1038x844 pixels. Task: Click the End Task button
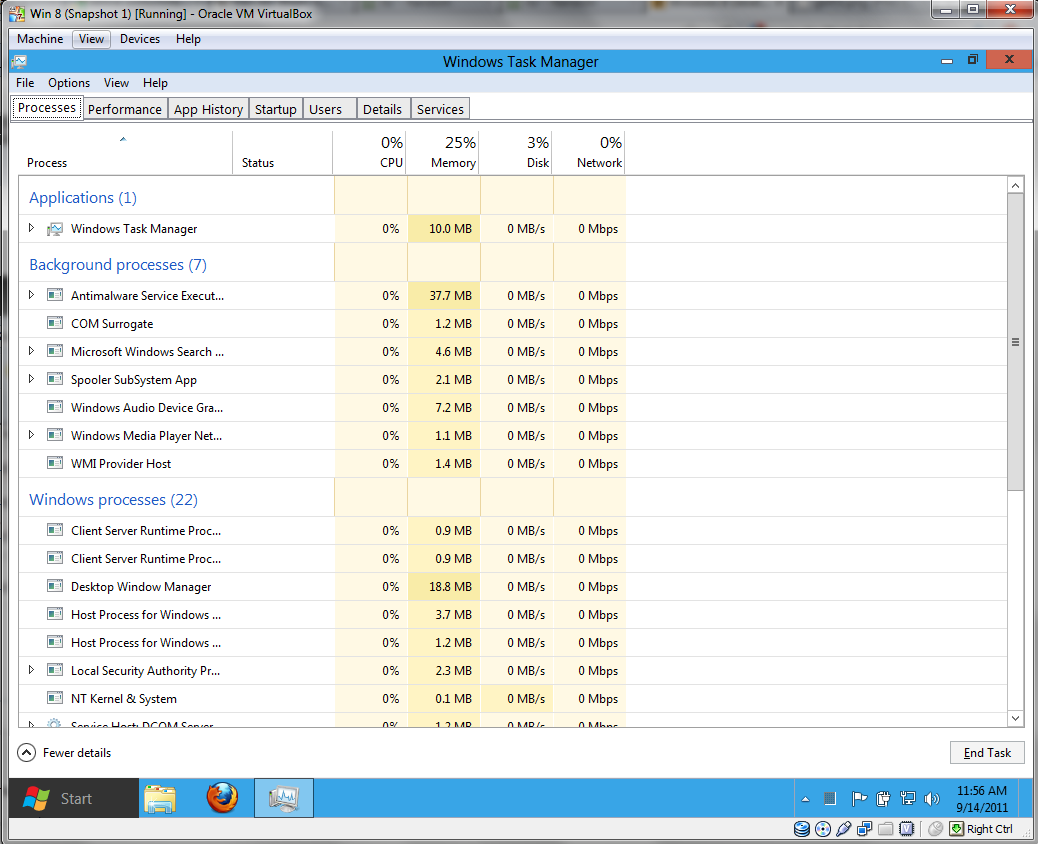tap(987, 753)
